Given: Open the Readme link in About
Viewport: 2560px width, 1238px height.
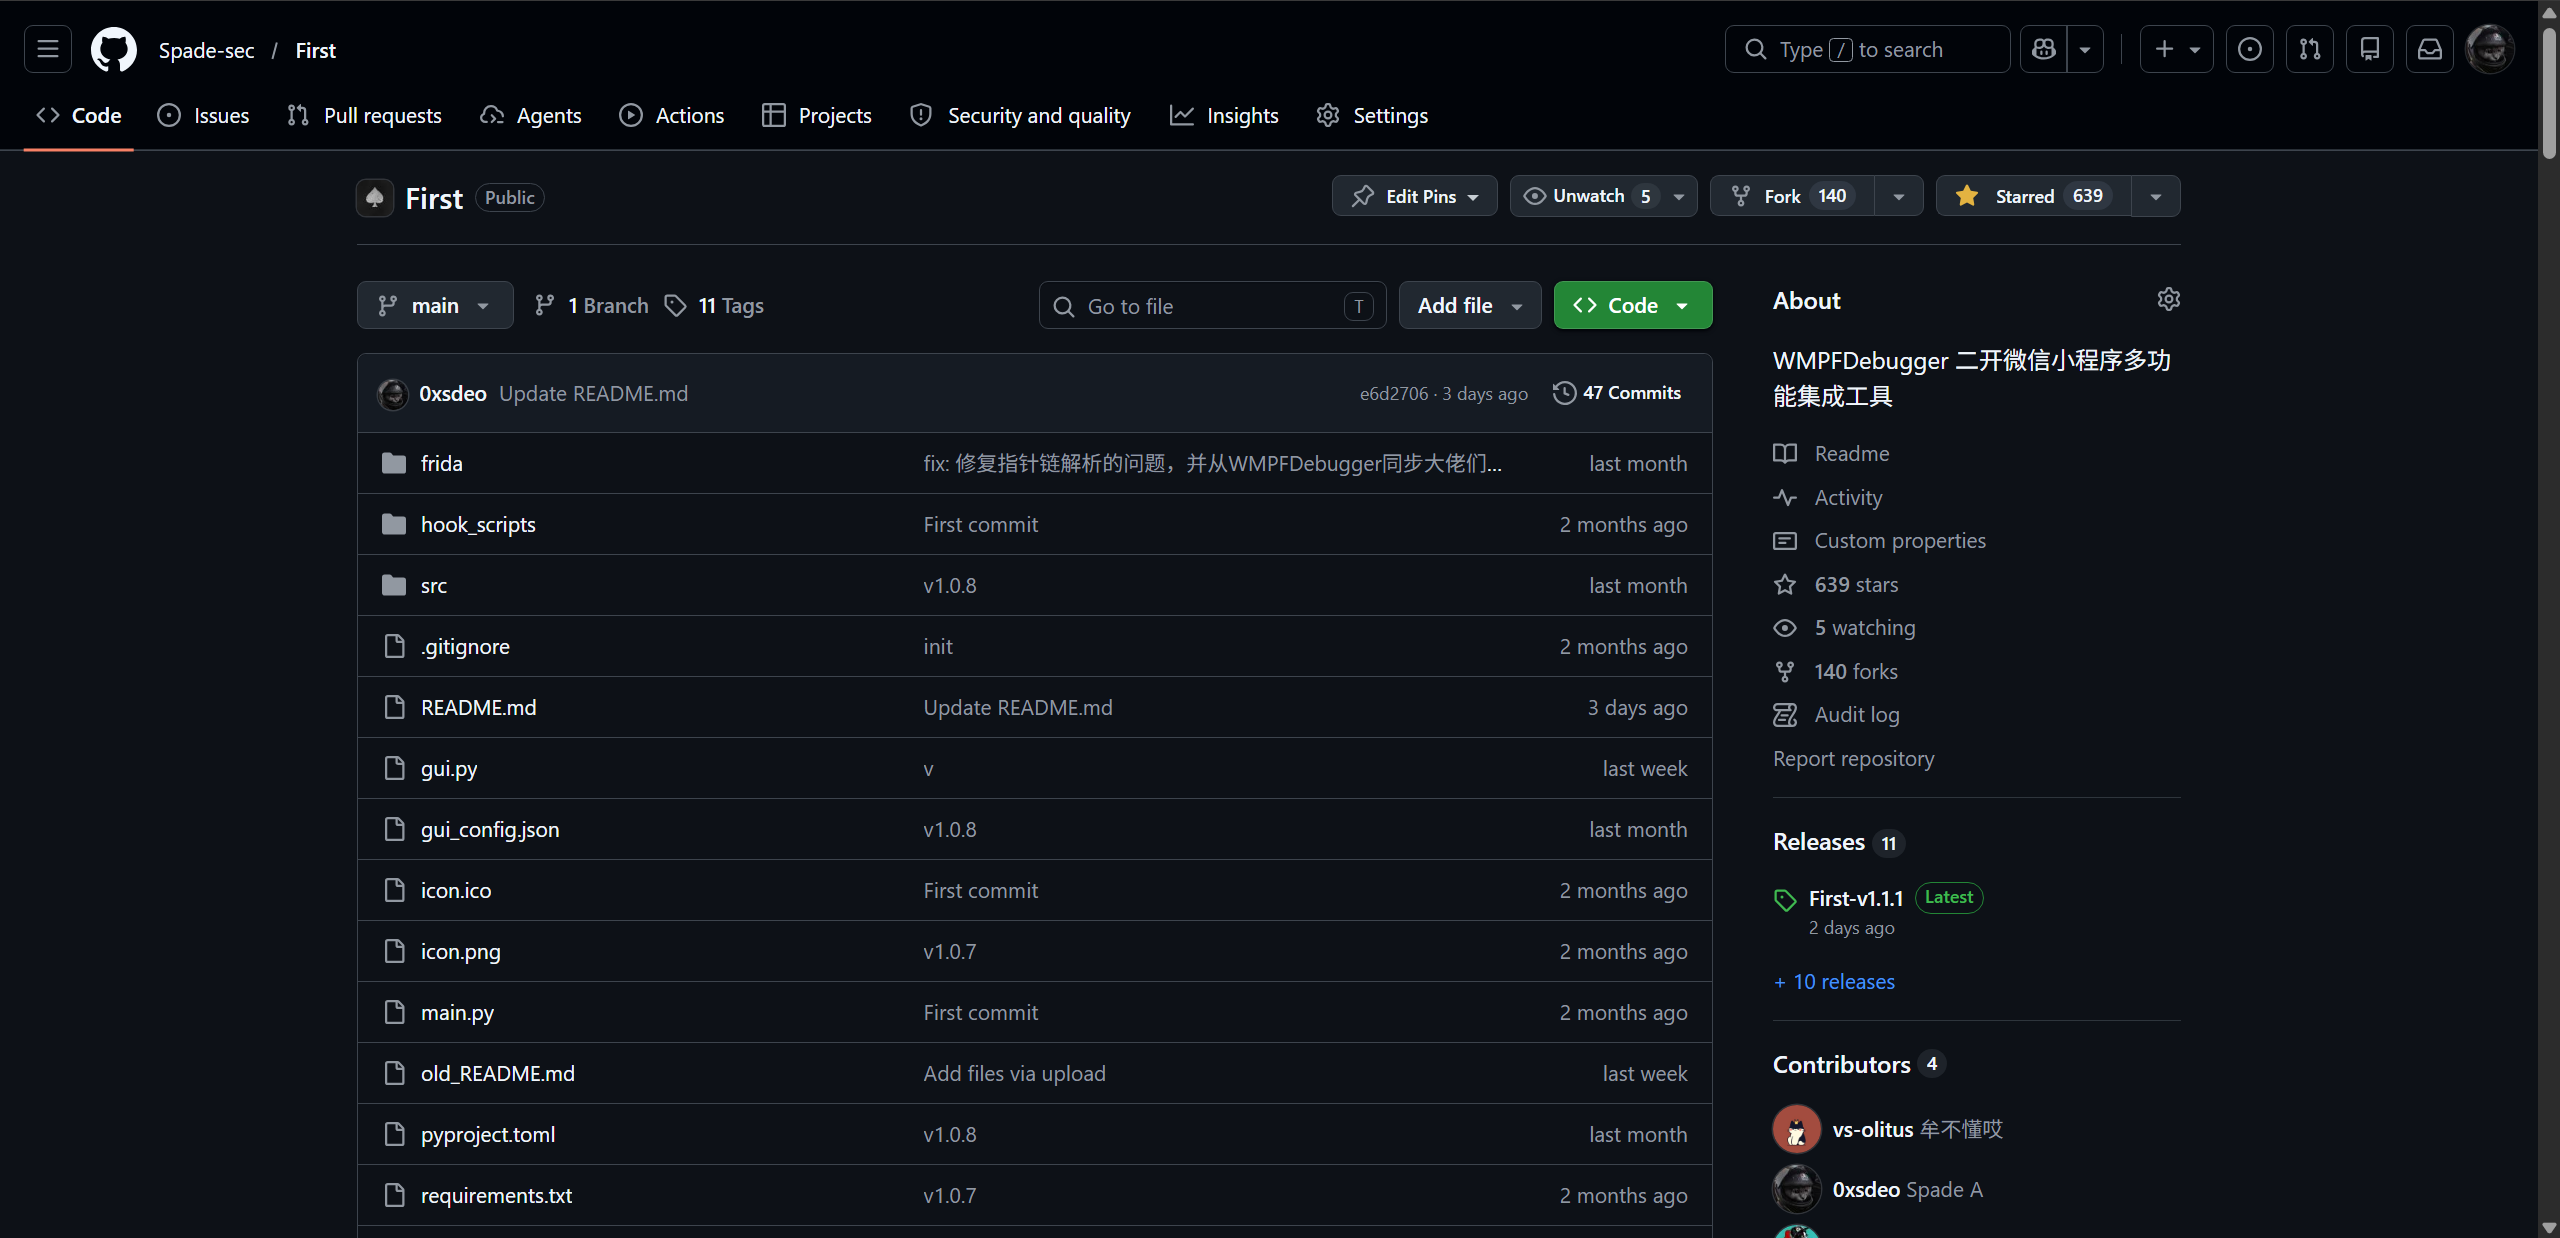Looking at the screenshot, I should (1852, 453).
